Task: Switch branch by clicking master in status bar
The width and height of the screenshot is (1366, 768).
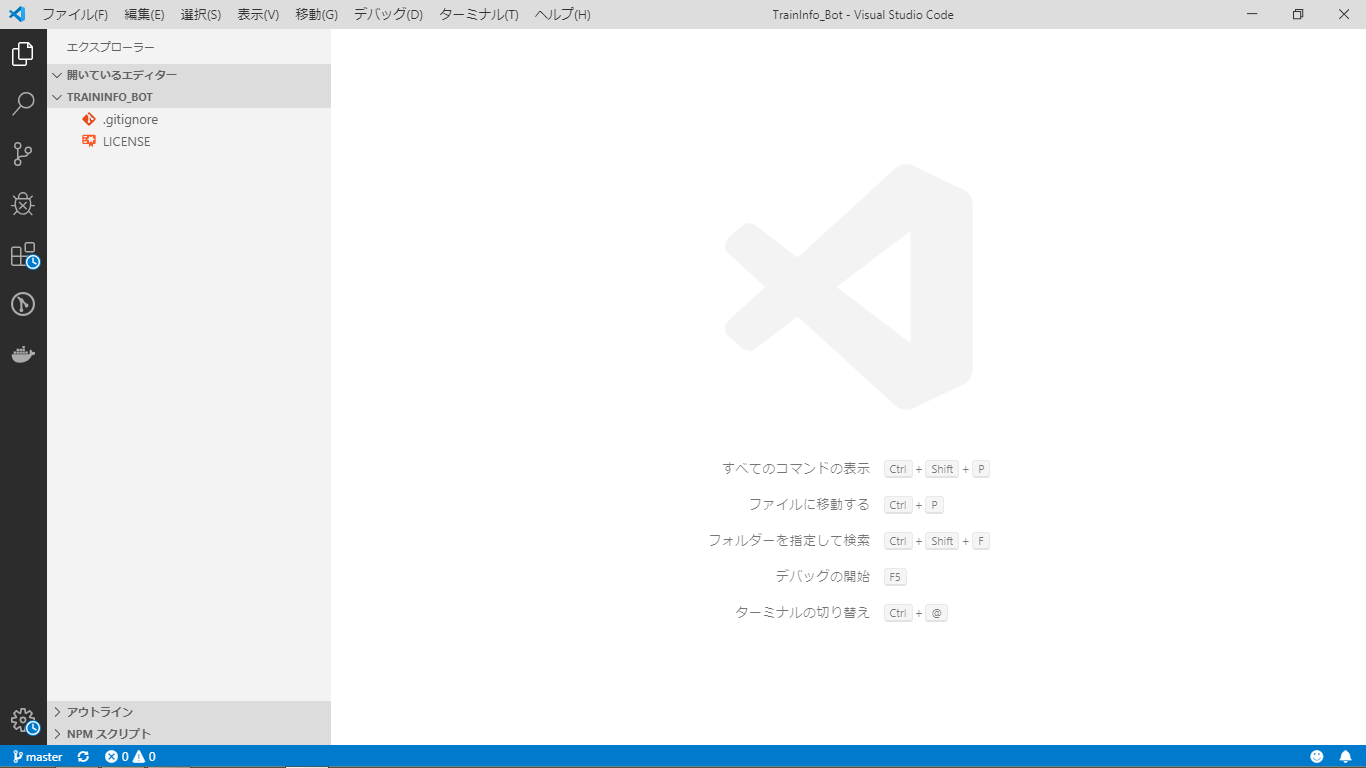Action: click(38, 757)
